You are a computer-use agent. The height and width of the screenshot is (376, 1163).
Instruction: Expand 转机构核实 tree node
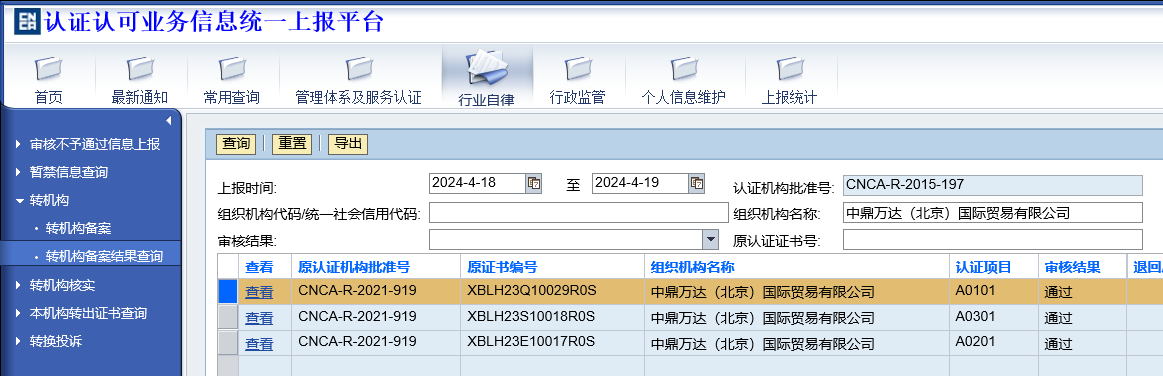pyautogui.click(x=18, y=286)
